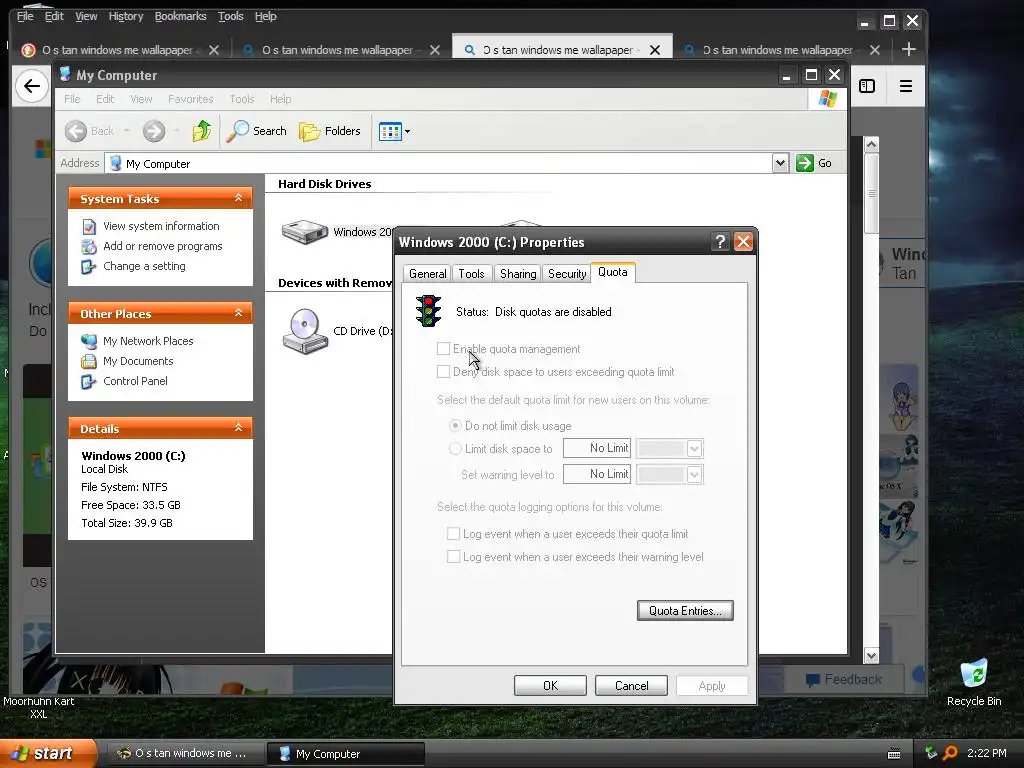Click the Feedback button in browser page
Screen dimensions: 1024x768
pyautogui.click(x=844, y=680)
